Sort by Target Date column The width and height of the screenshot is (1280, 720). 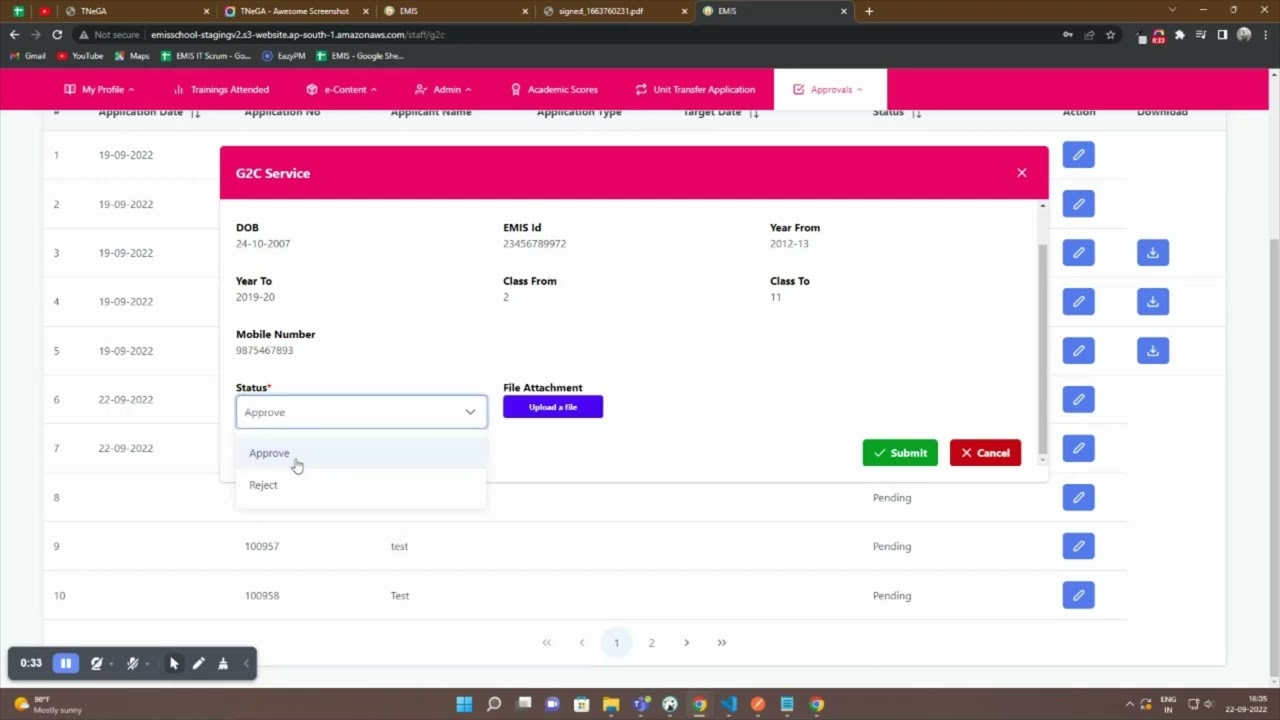754,113
